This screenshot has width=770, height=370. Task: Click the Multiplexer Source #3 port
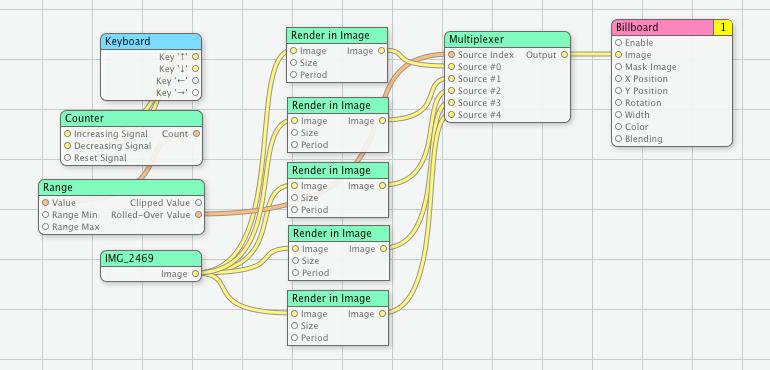coord(451,103)
